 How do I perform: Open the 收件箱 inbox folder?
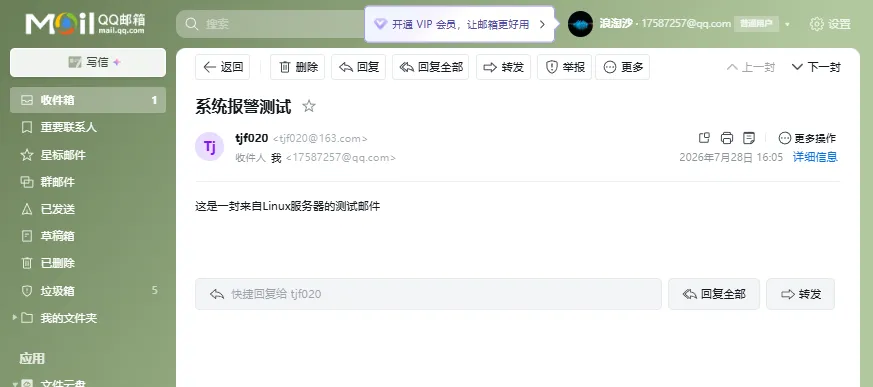coord(88,100)
